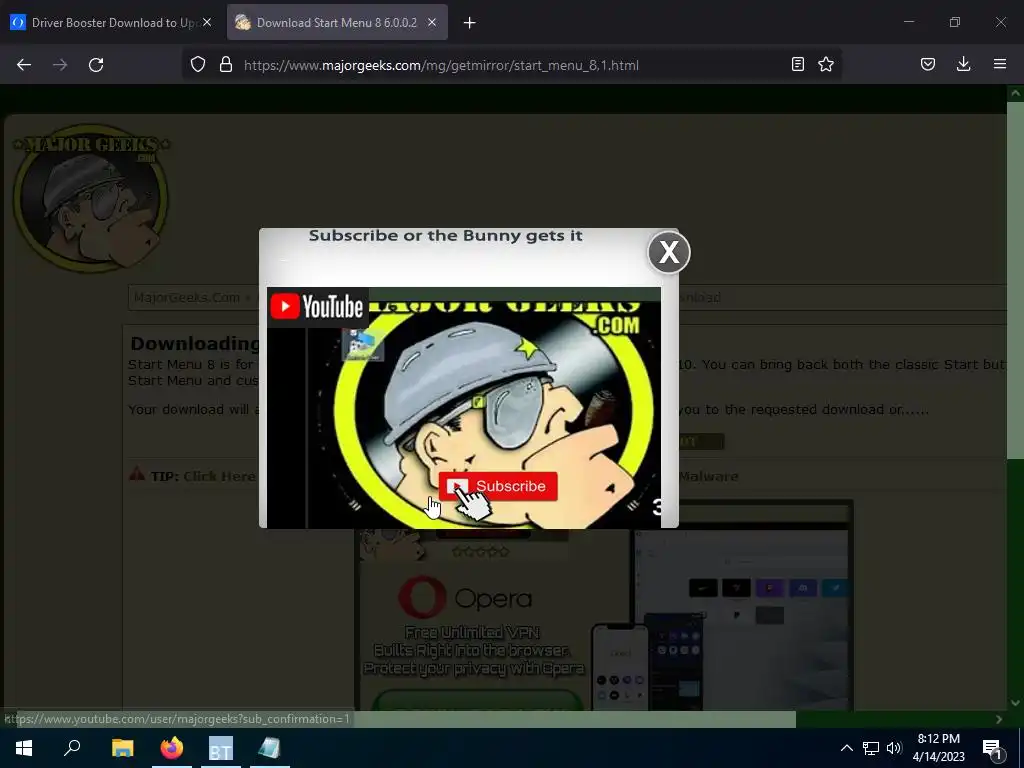The width and height of the screenshot is (1024, 768).
Task: Click the BT app in taskbar
Action: [221, 748]
